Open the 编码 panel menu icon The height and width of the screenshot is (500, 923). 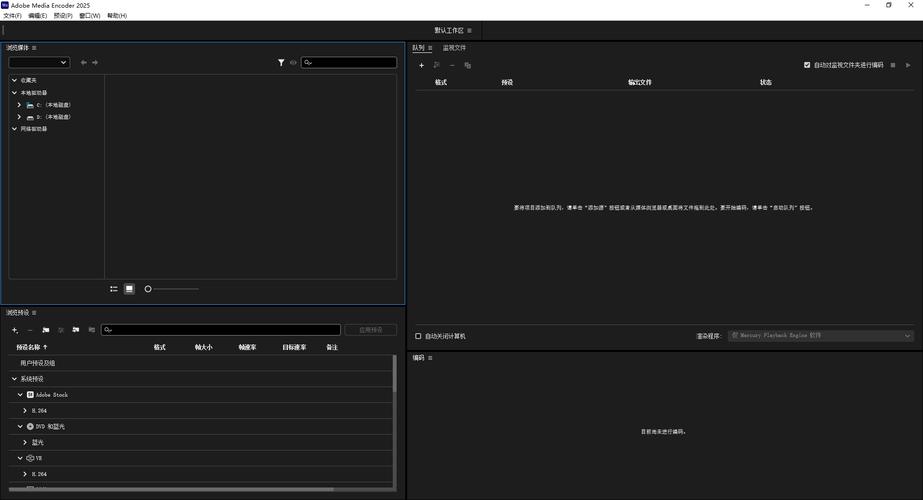430,358
